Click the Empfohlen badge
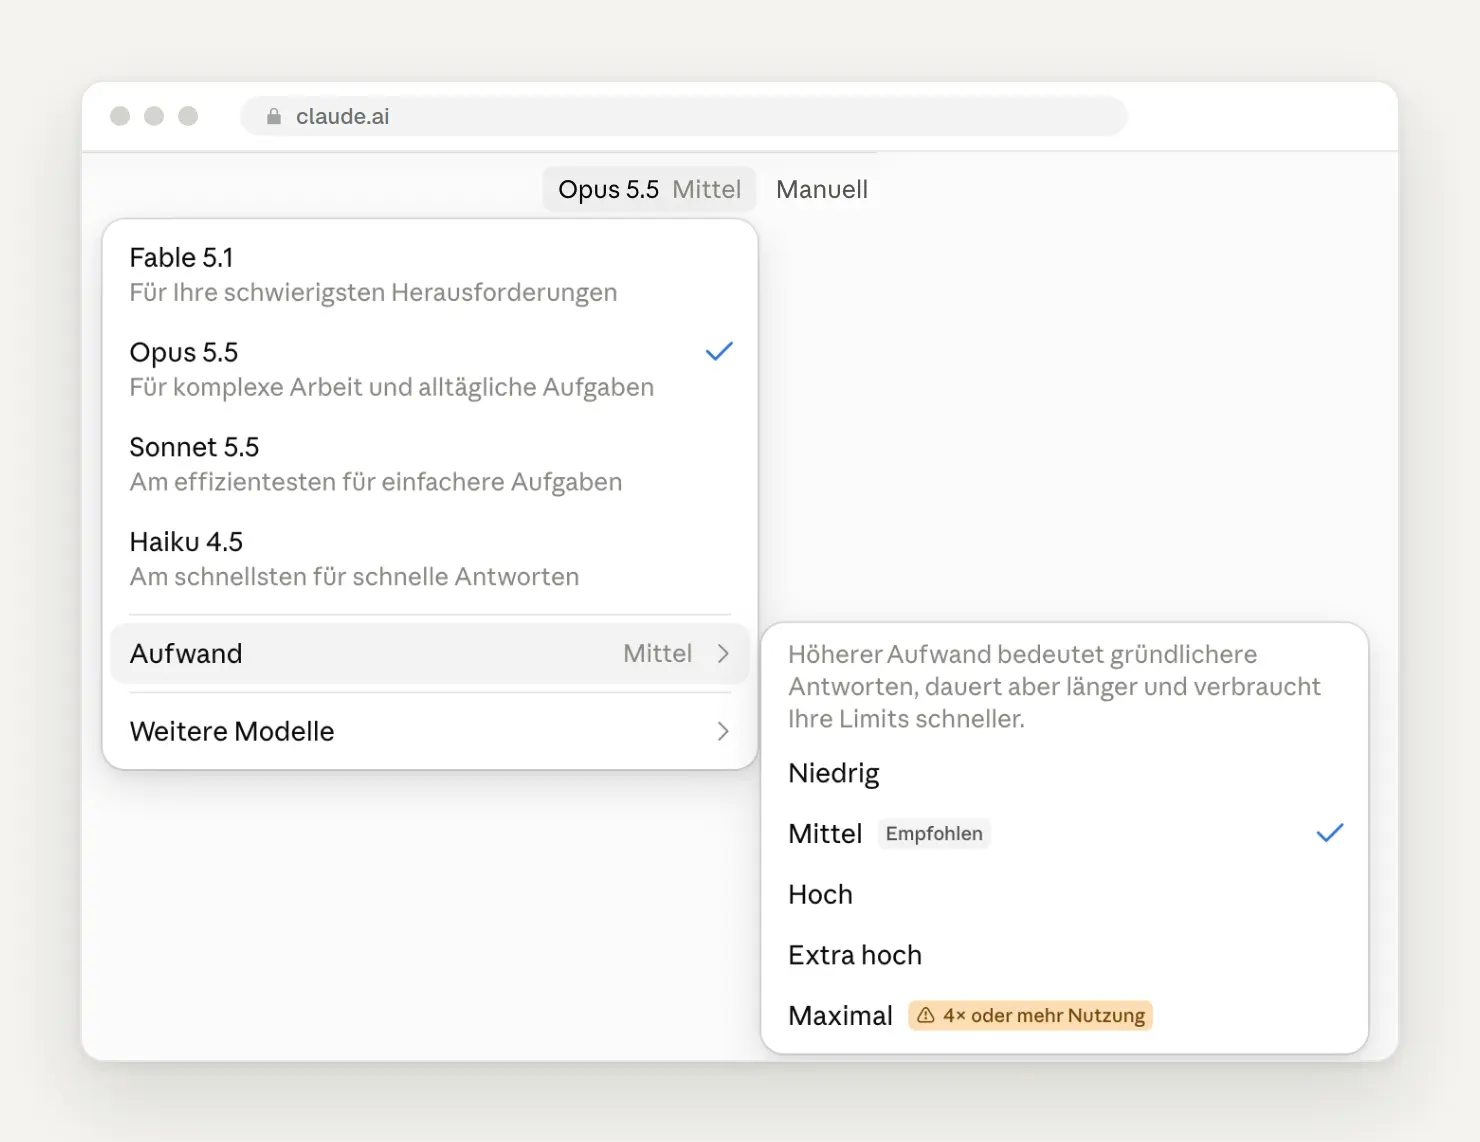 [x=934, y=833]
